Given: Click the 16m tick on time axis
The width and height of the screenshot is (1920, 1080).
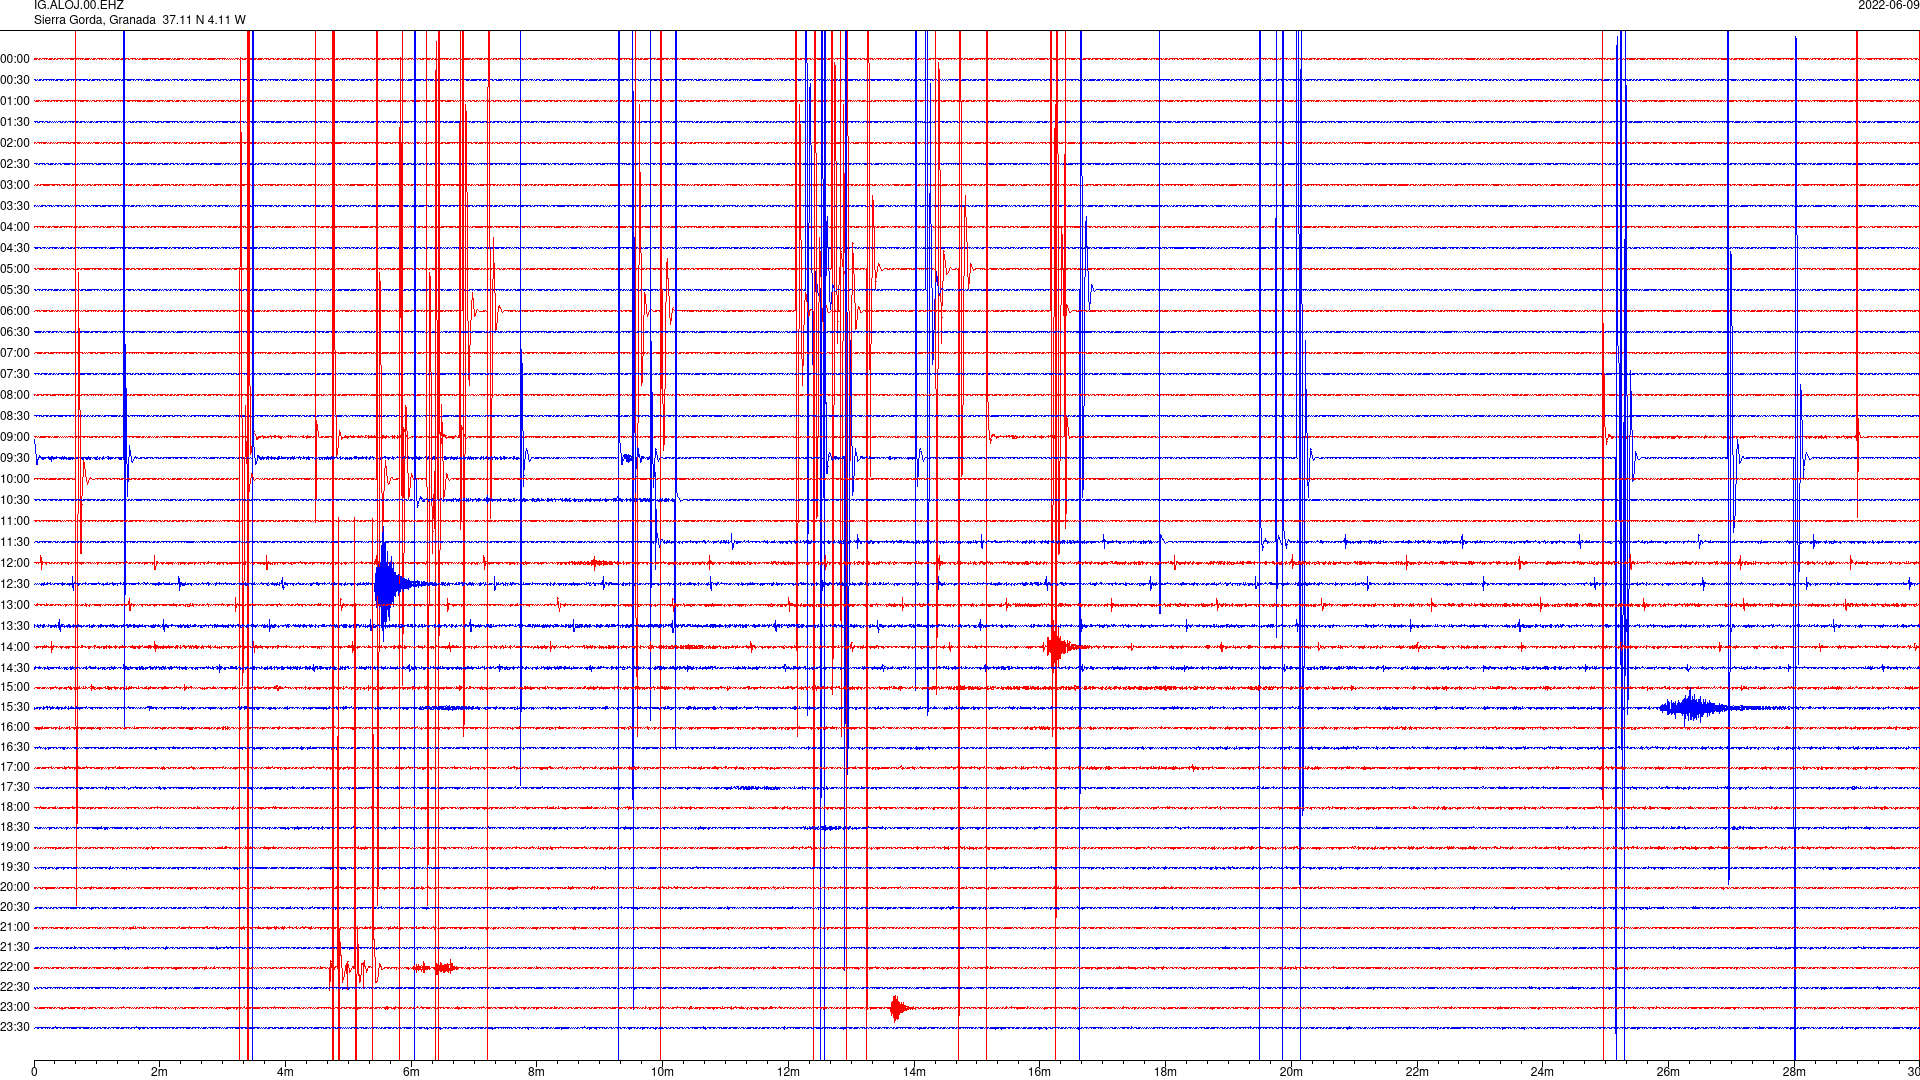Looking at the screenshot, I should pyautogui.click(x=1040, y=1072).
